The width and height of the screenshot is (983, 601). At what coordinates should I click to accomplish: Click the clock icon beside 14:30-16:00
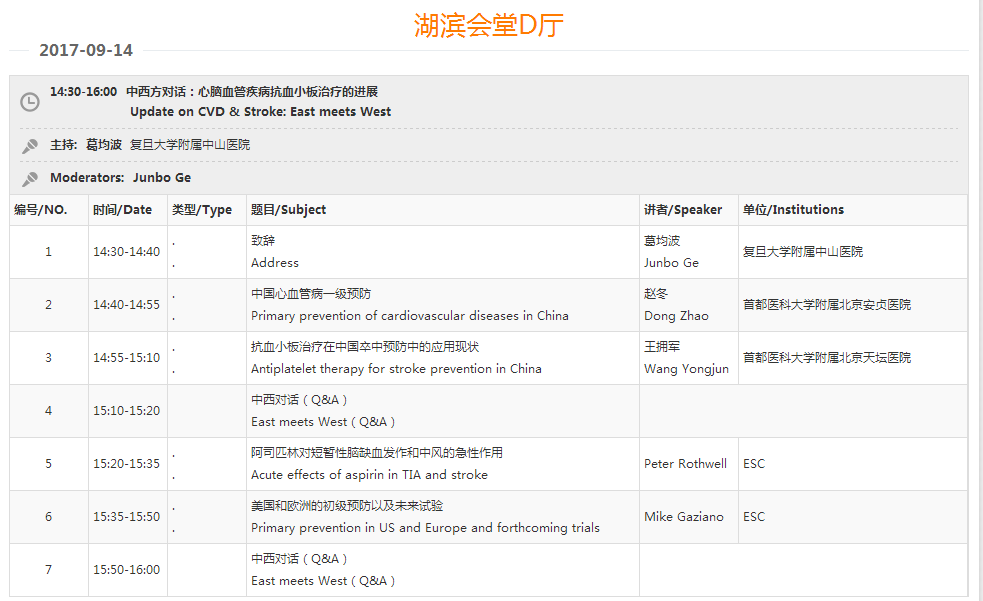(29, 102)
